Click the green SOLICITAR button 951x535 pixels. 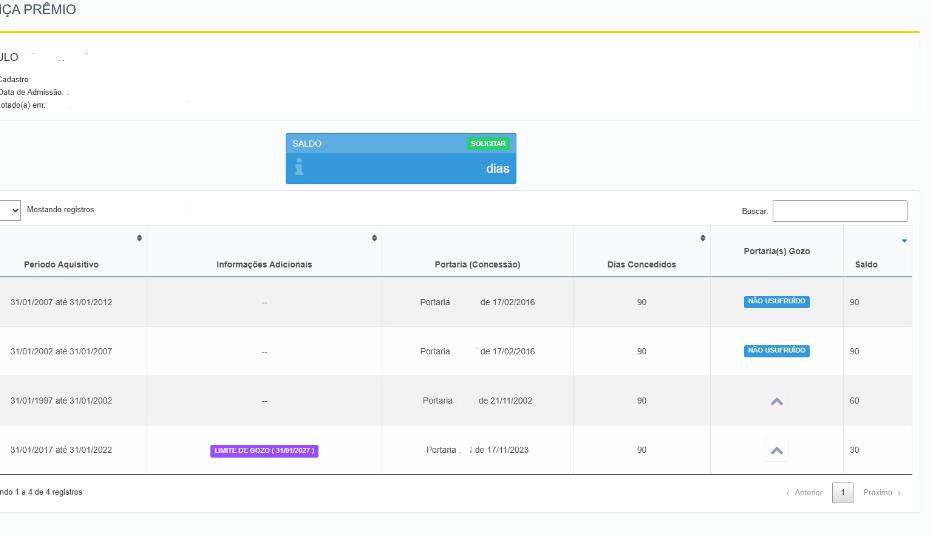click(x=488, y=144)
